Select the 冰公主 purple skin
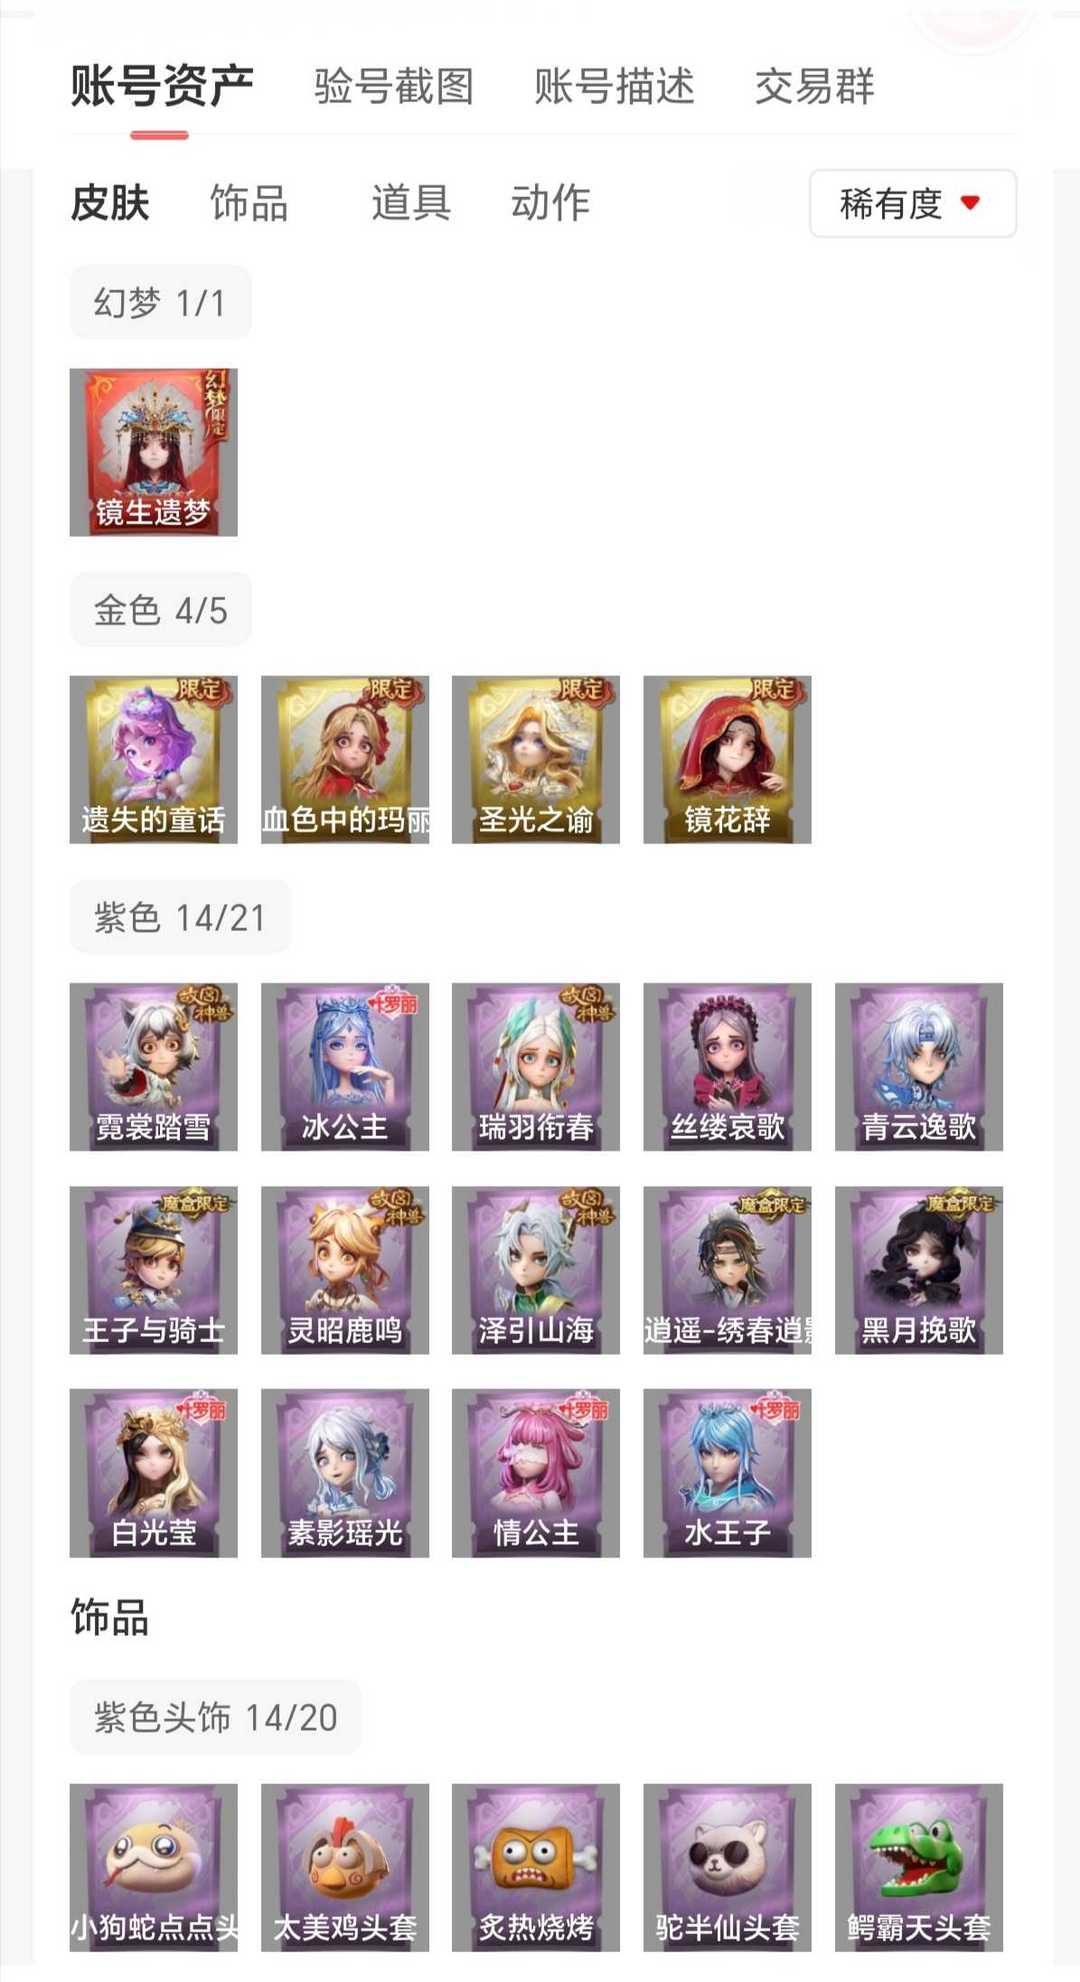1080x1982 pixels. [x=345, y=1066]
